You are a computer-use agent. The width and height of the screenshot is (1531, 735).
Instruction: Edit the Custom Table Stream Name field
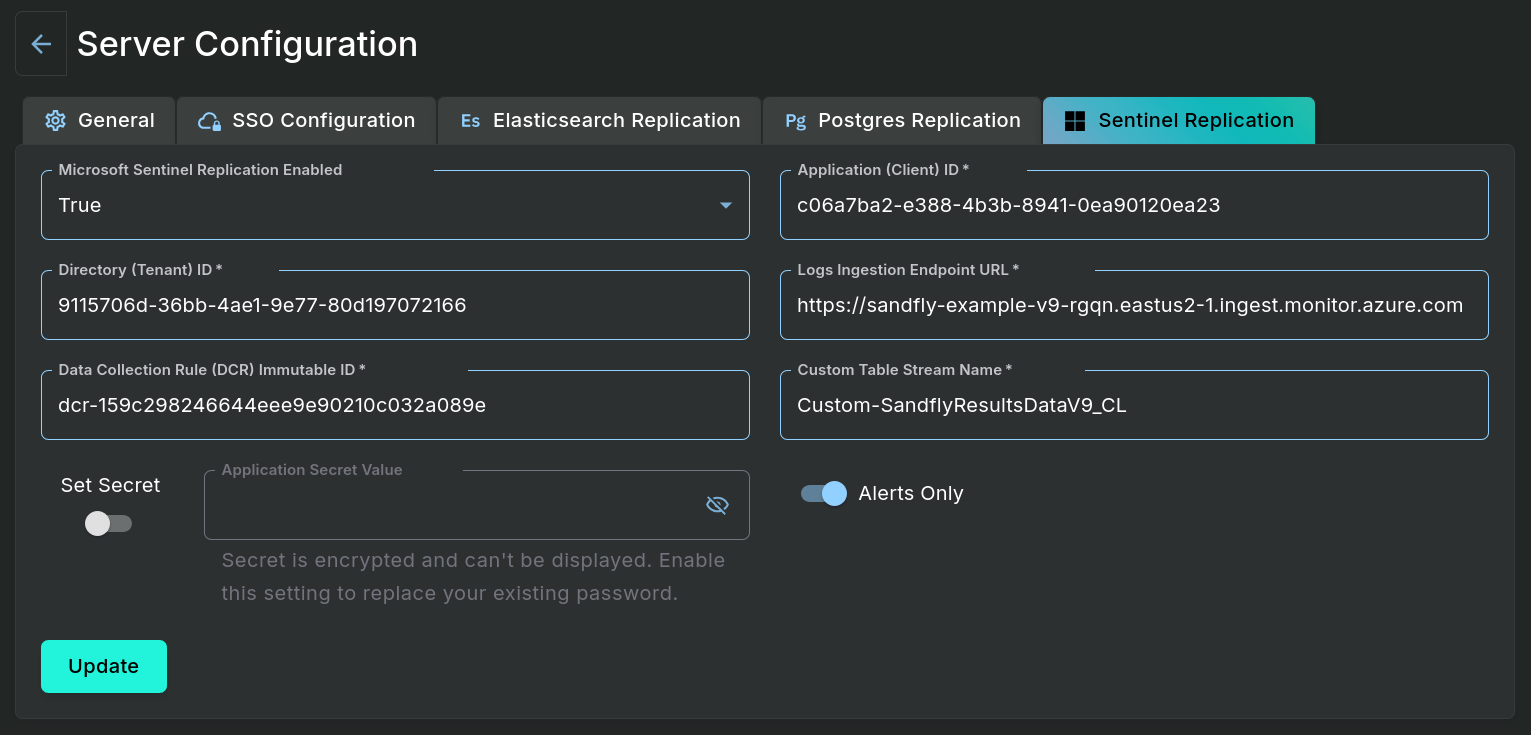1134,405
